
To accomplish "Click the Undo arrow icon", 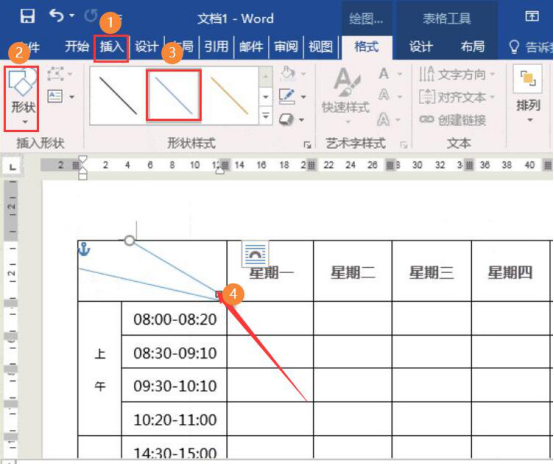I will tap(57, 16).
